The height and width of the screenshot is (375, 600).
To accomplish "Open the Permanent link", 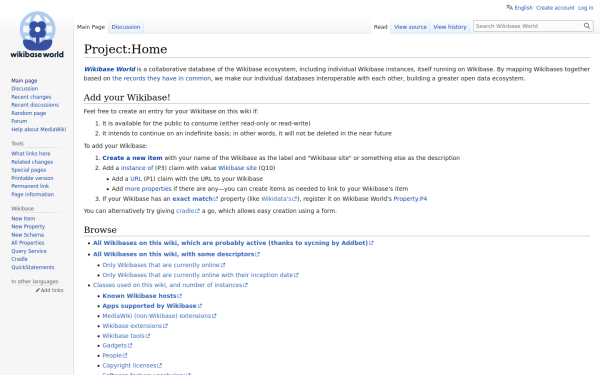I will (x=30, y=186).
